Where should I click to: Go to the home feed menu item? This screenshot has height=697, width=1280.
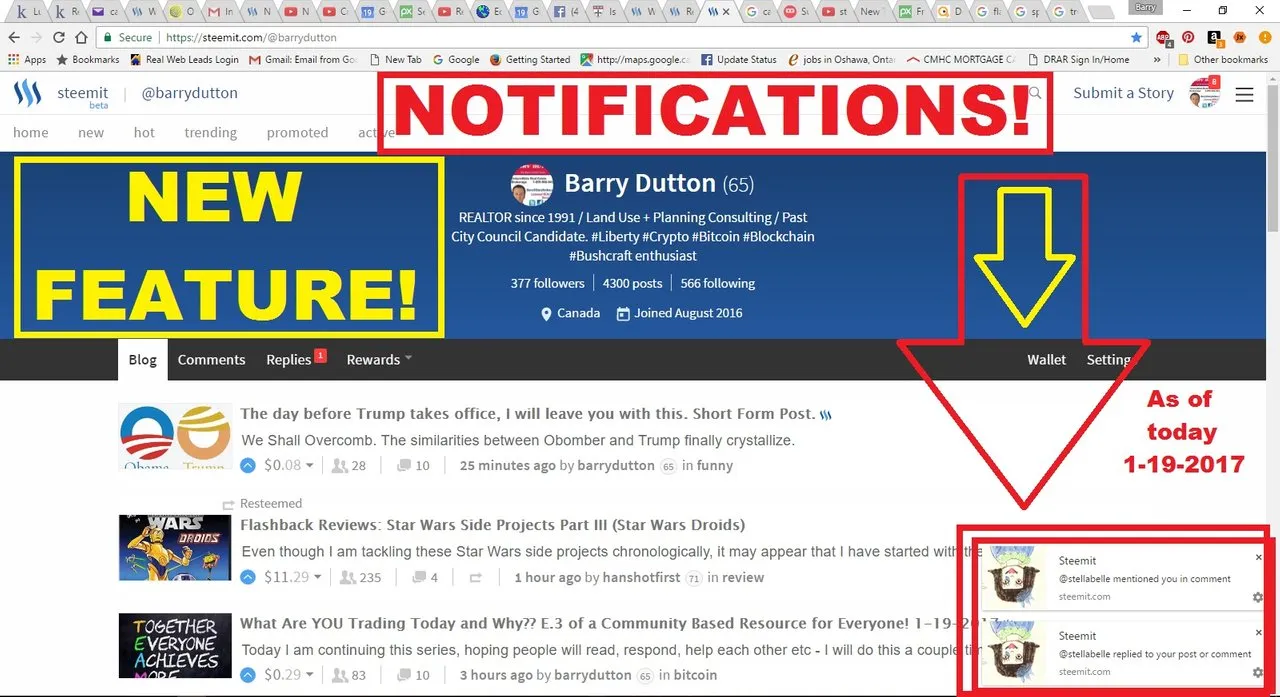click(x=30, y=132)
